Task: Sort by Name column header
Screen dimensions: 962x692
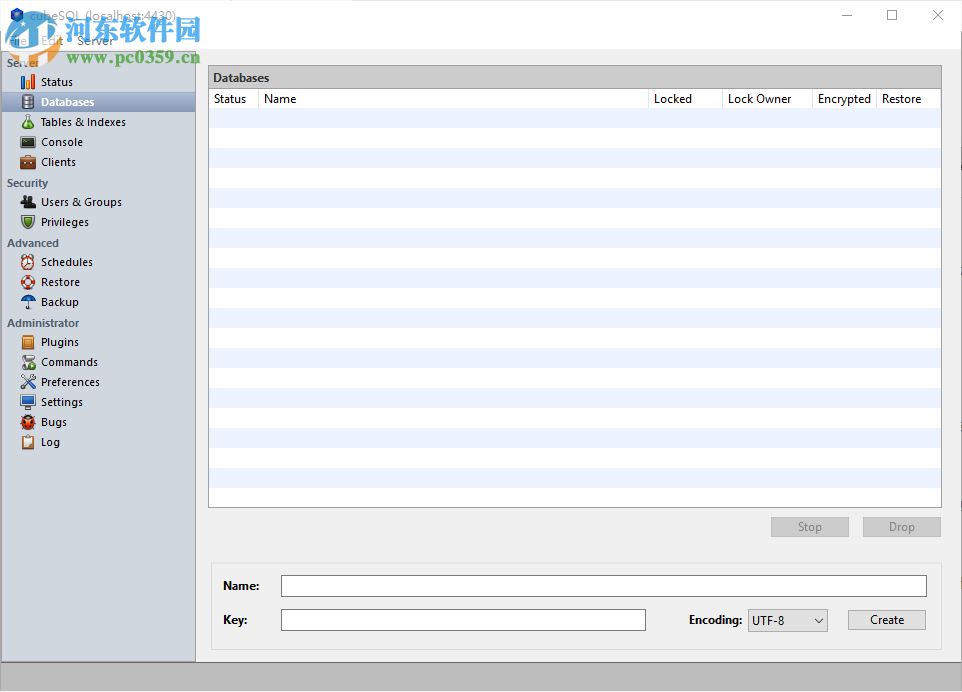Action: click(453, 99)
